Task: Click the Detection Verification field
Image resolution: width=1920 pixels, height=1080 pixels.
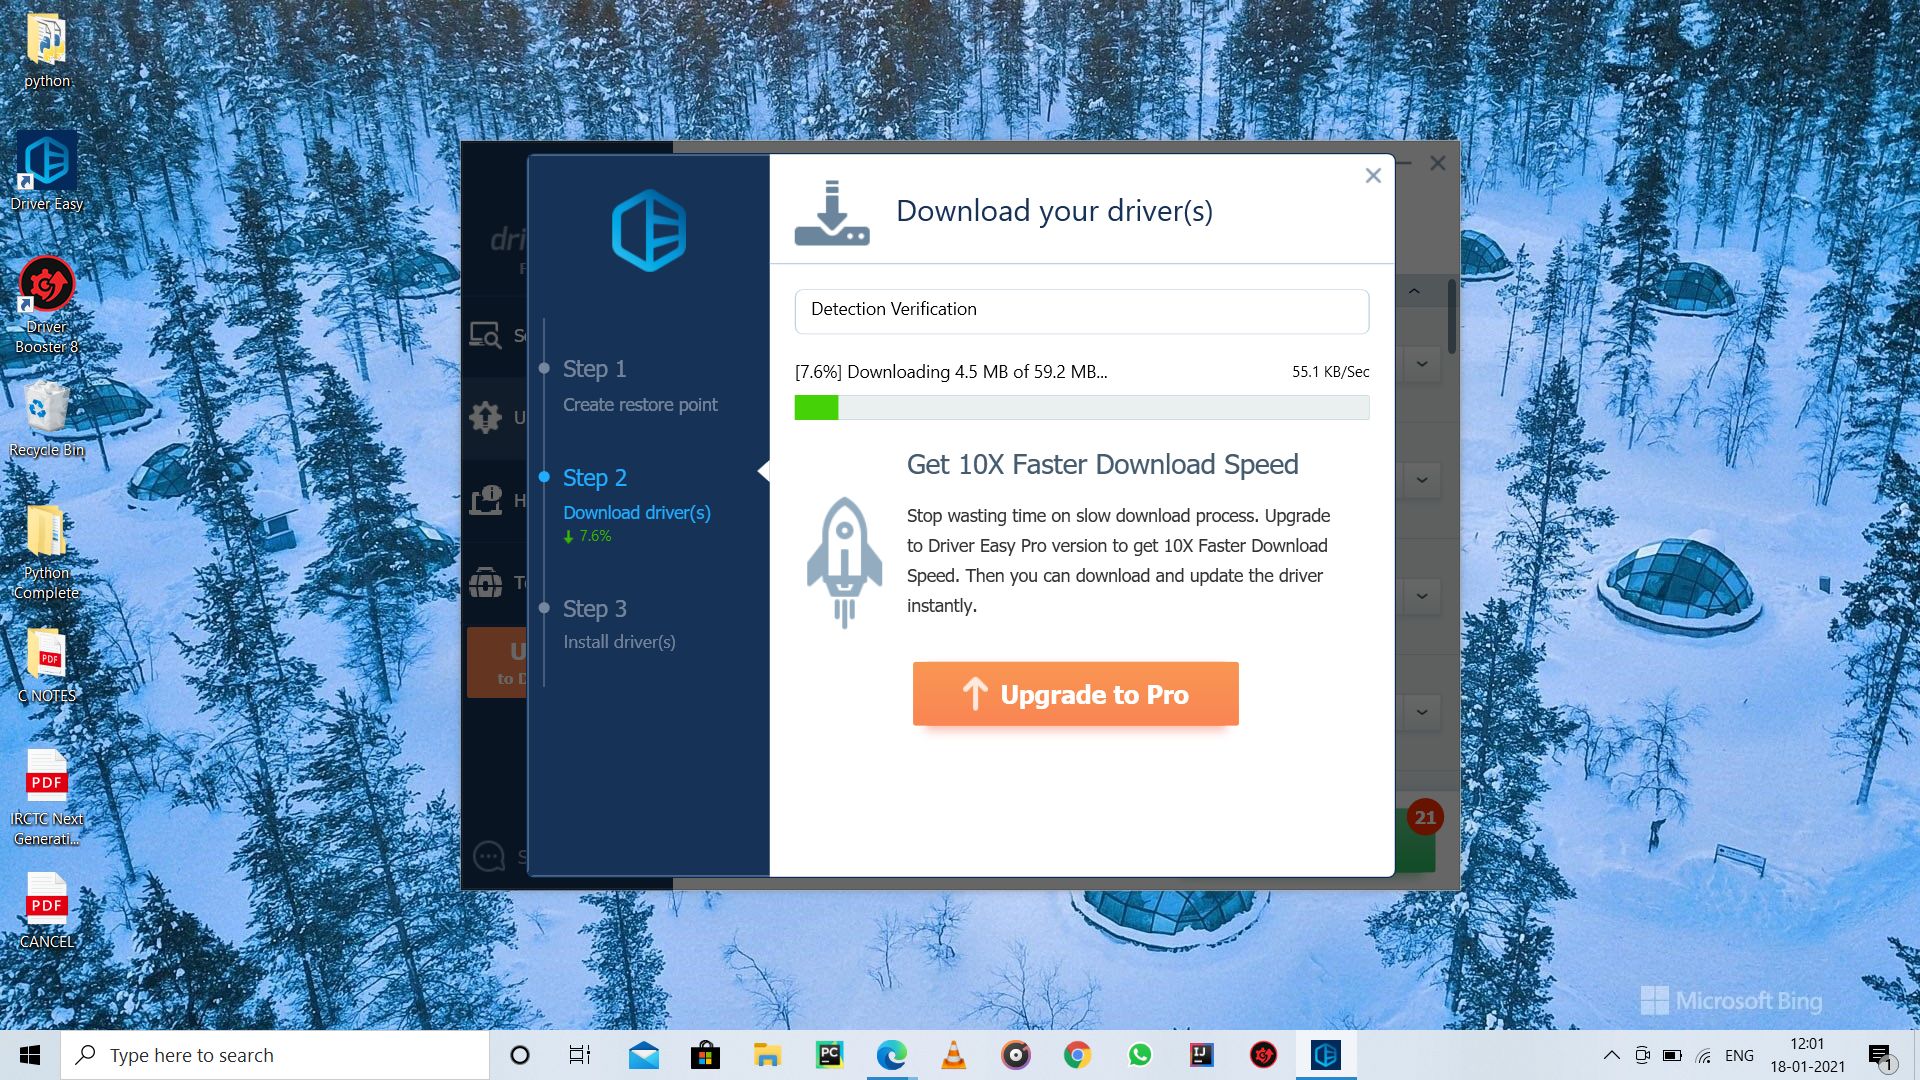Action: point(1081,310)
